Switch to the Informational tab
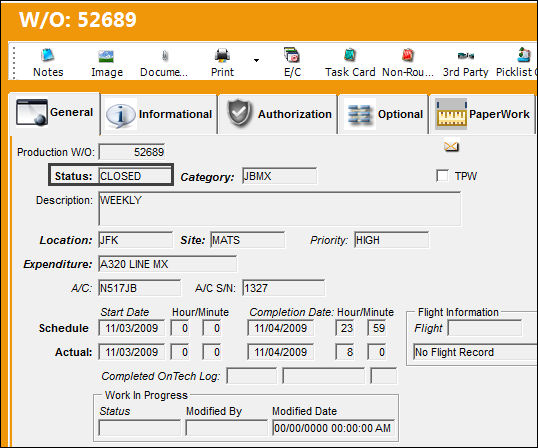Image resolution: width=538 pixels, height=448 pixels. [x=159, y=114]
